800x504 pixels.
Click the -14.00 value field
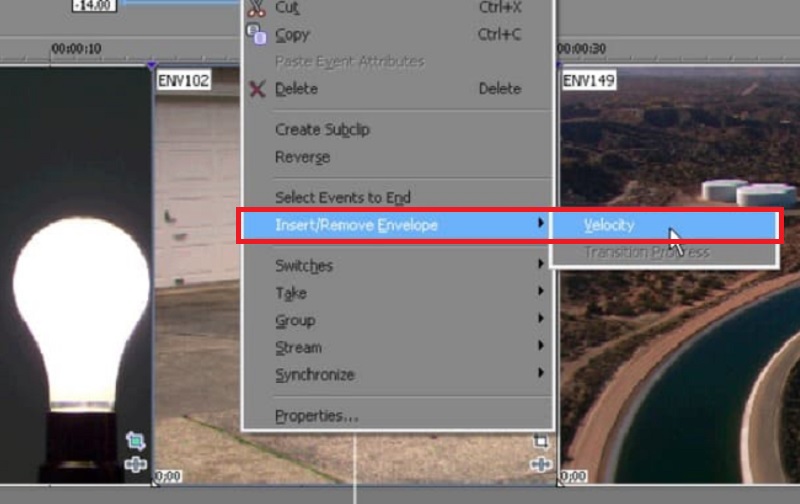(94, 5)
